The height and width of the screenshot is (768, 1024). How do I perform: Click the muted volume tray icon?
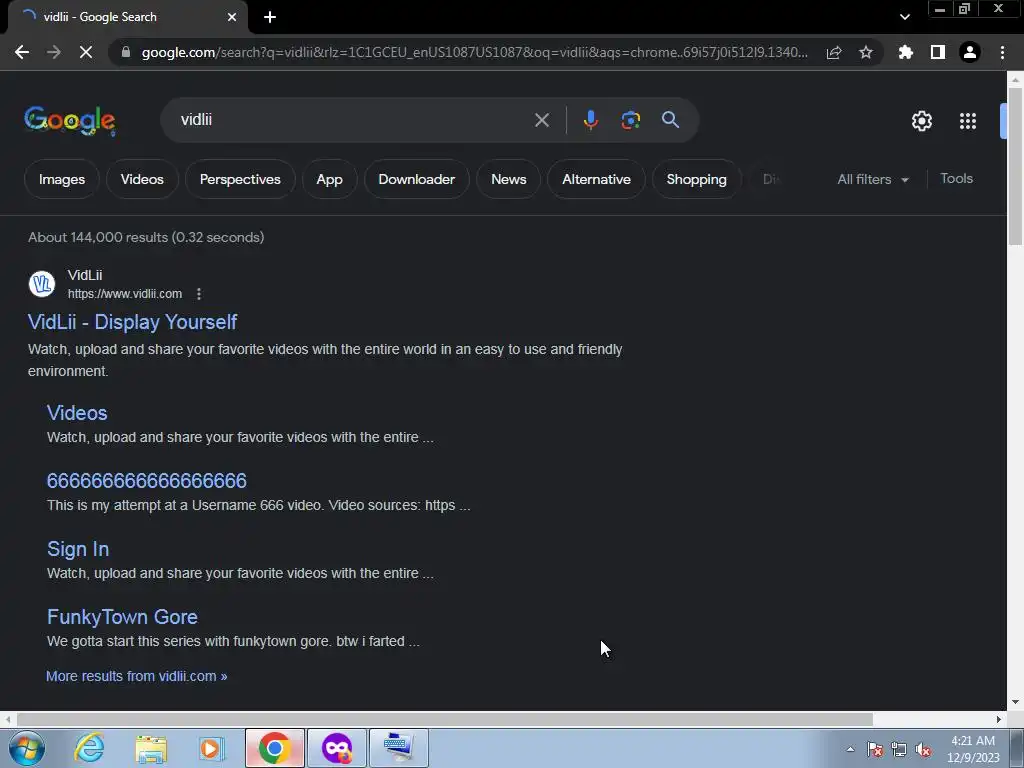(923, 749)
